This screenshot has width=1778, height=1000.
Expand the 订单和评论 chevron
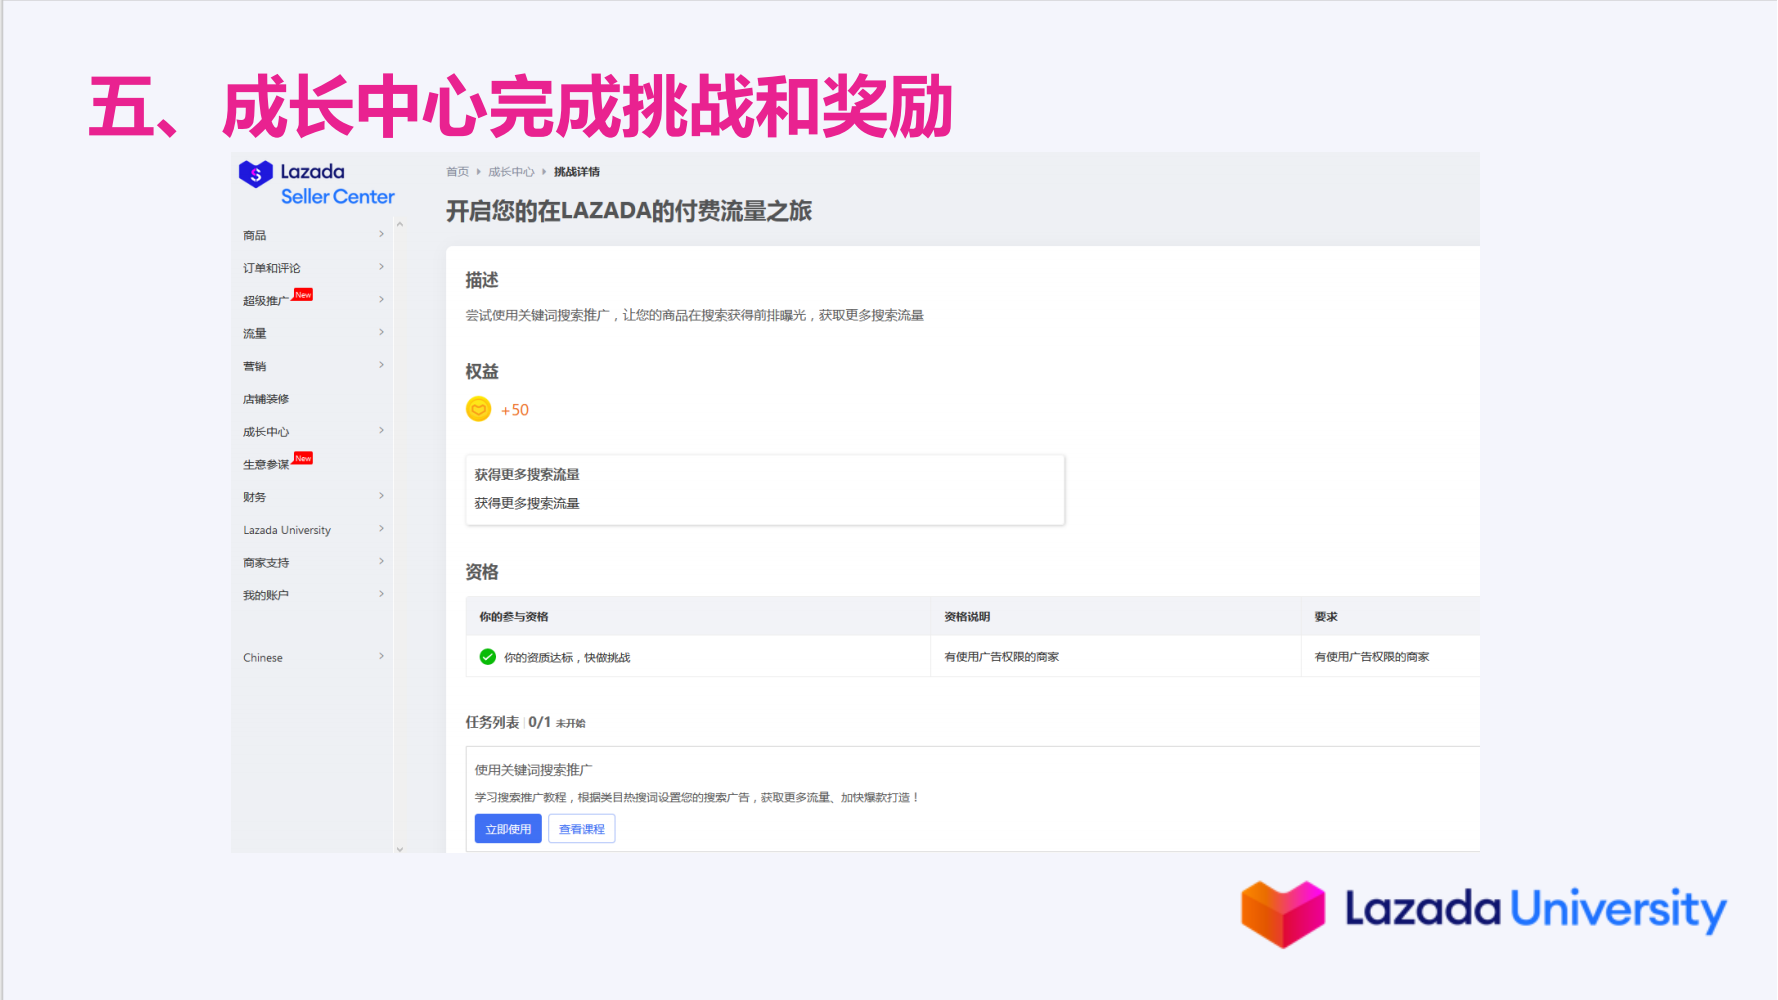pyautogui.click(x=381, y=267)
